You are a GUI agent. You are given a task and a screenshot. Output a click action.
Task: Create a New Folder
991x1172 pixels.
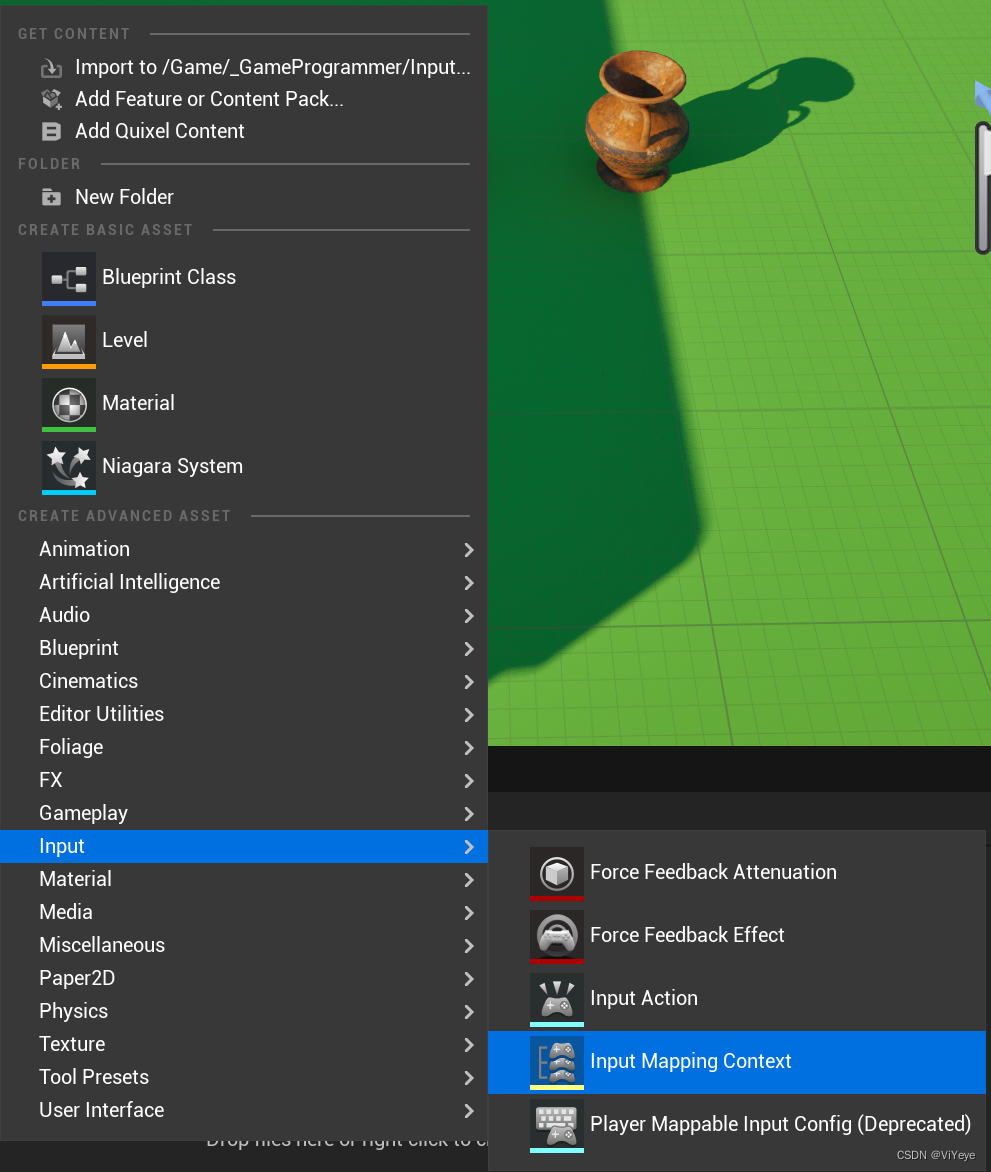(x=244, y=197)
